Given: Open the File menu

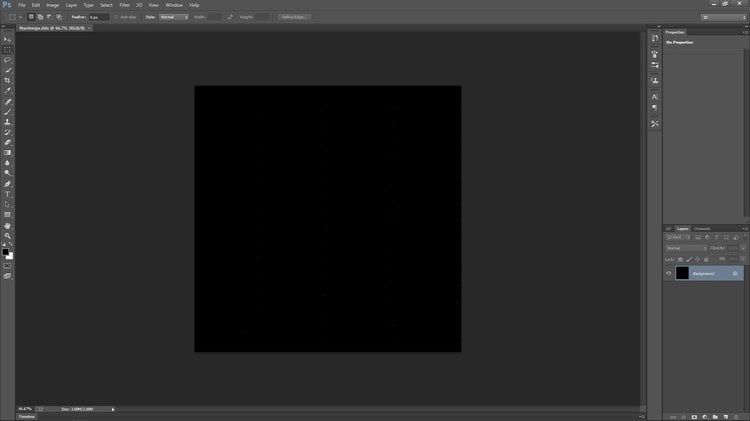Looking at the screenshot, I should 22,5.
